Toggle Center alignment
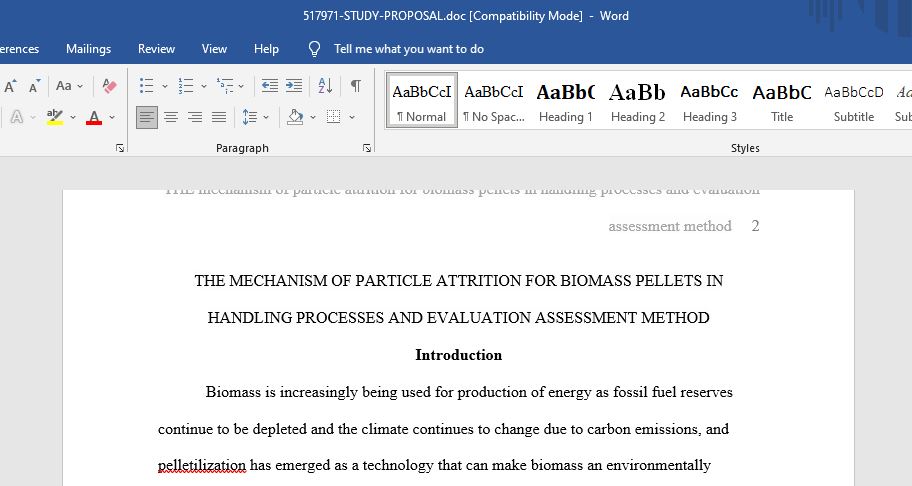This screenshot has width=912, height=486. 171,117
